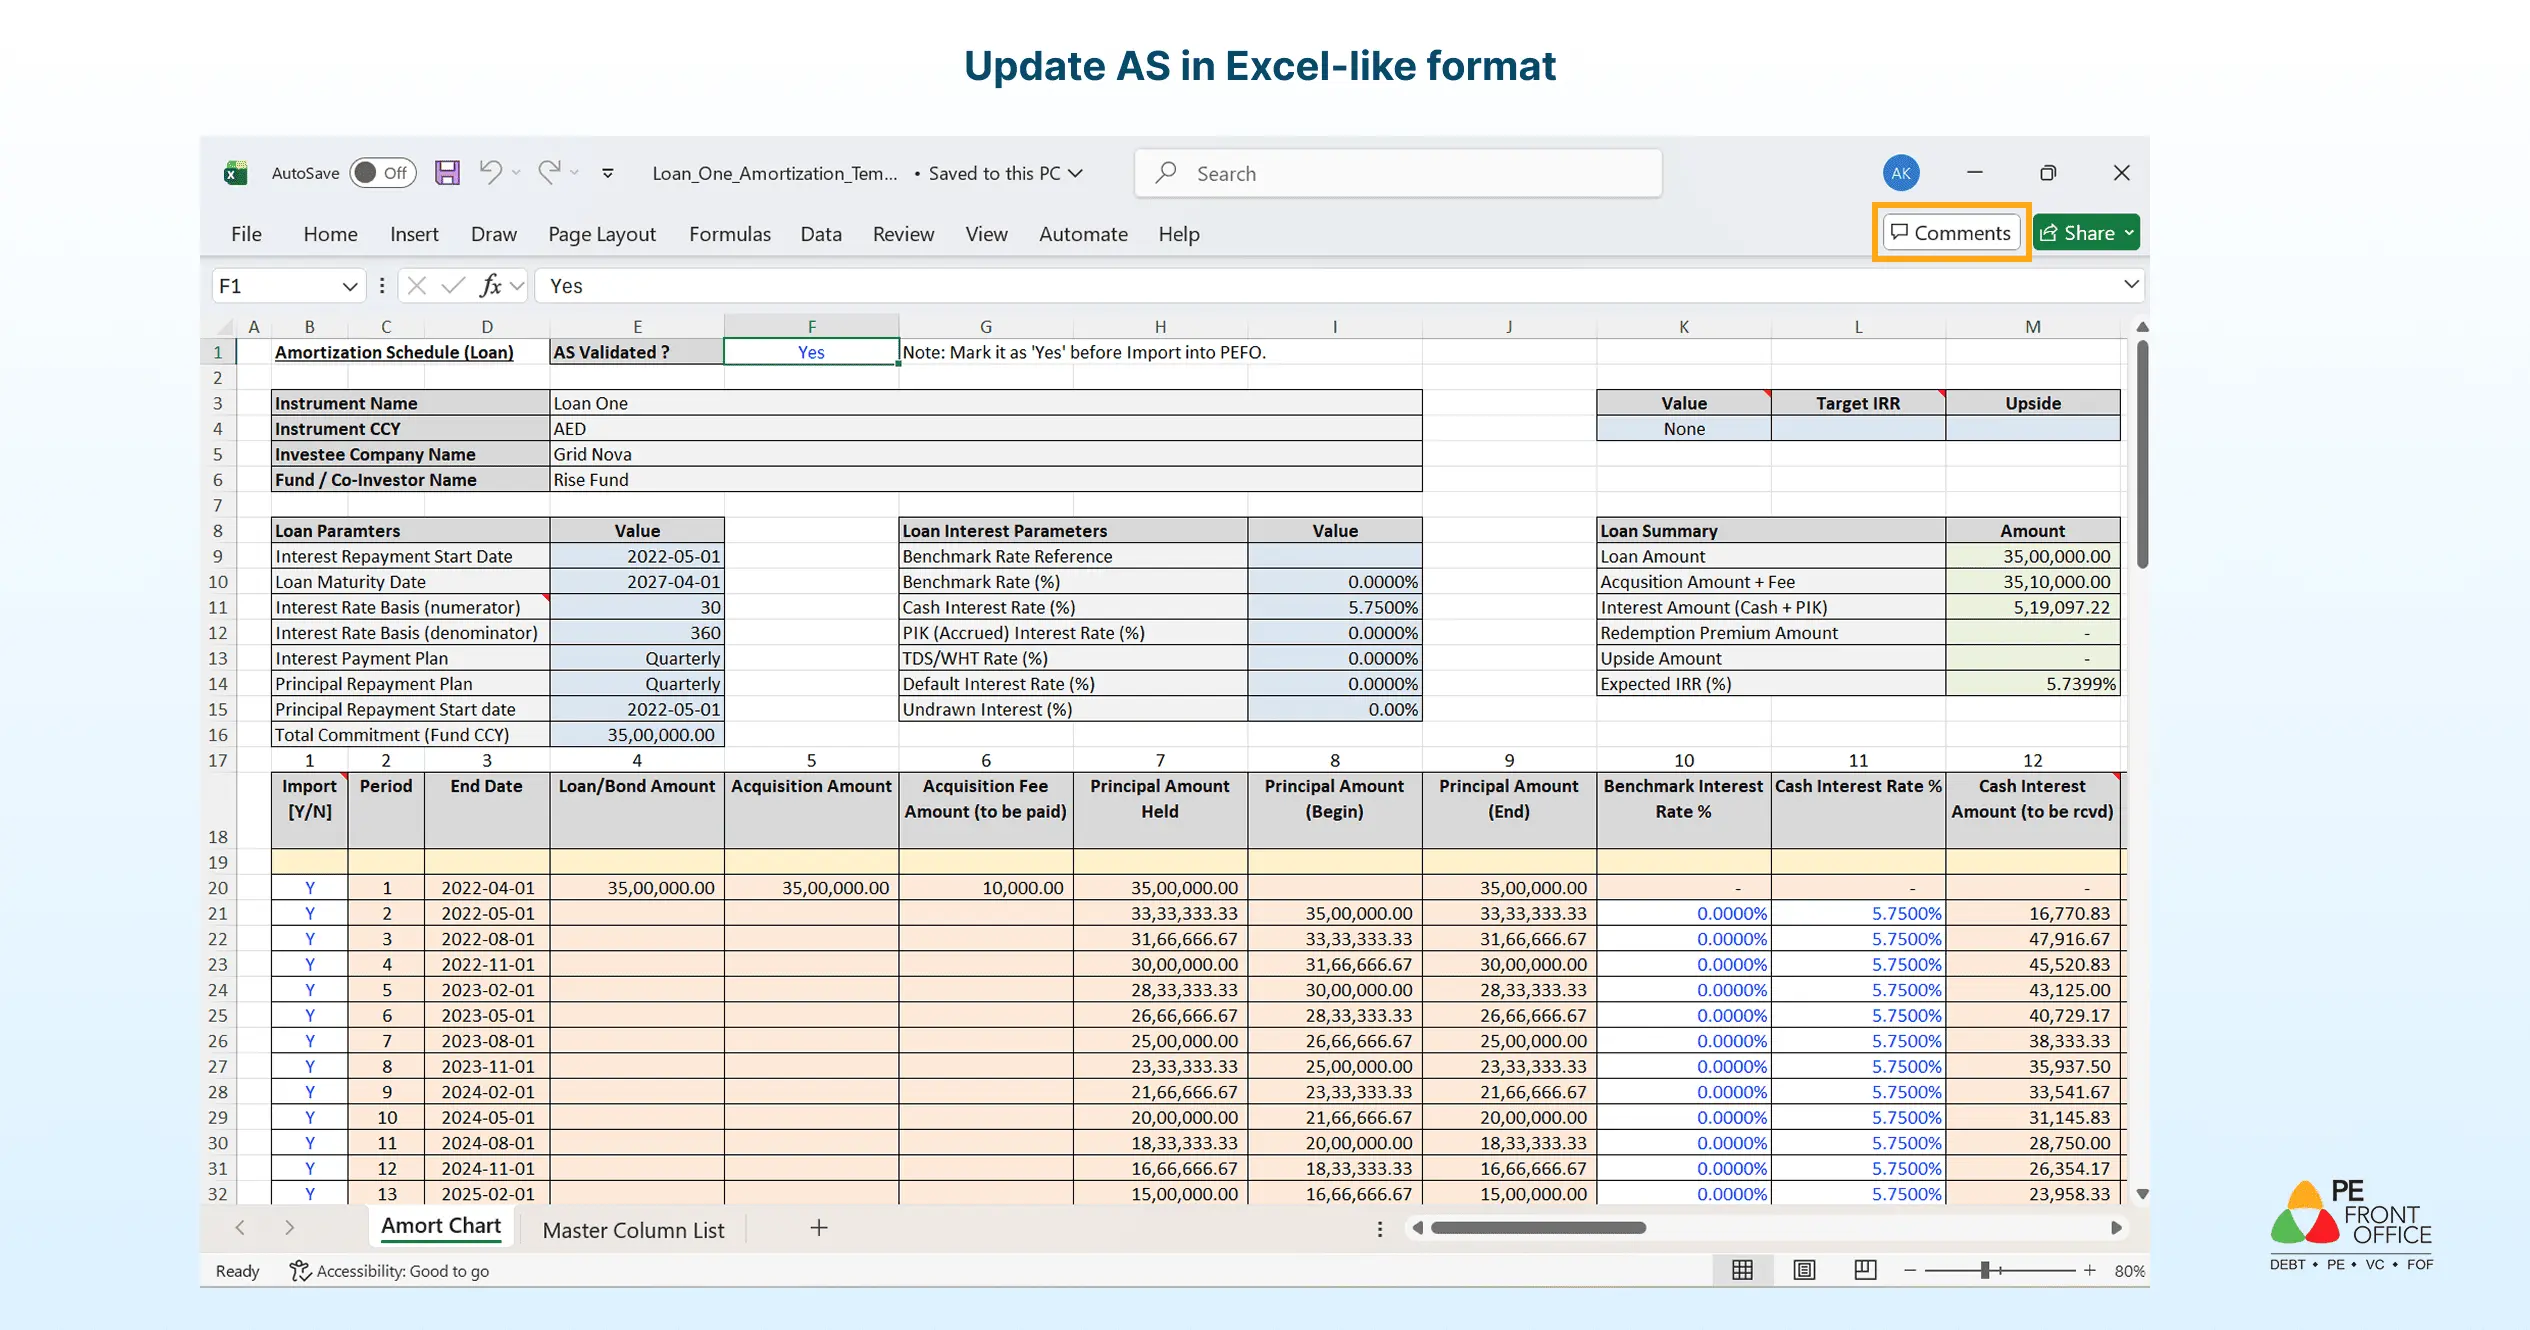This screenshot has height=1330, width=2530.
Task: Switch to Page Layout view icon
Action: [x=1804, y=1270]
